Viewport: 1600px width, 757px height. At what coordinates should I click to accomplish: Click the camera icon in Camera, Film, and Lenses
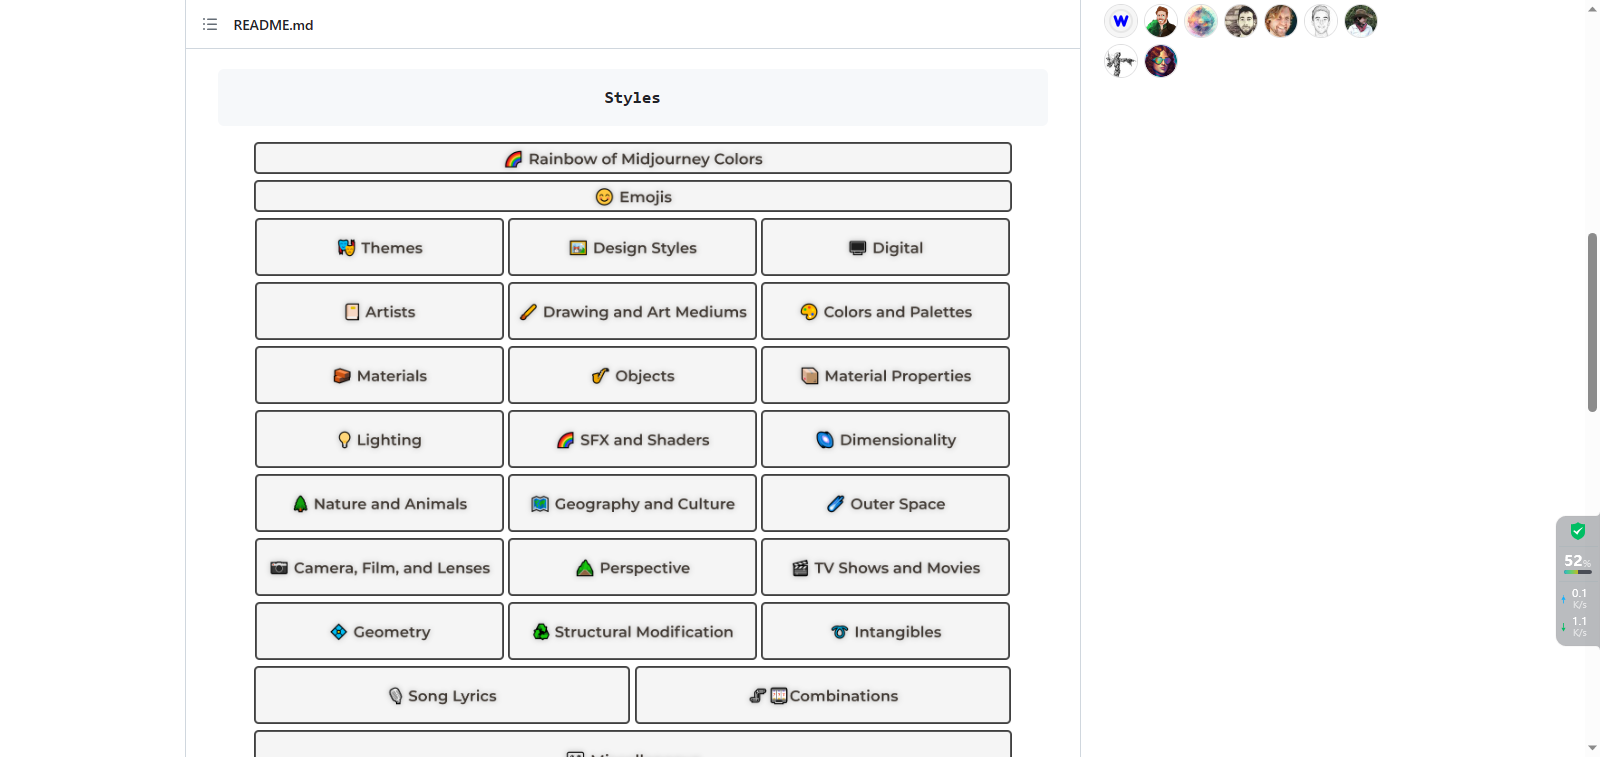[x=279, y=568]
